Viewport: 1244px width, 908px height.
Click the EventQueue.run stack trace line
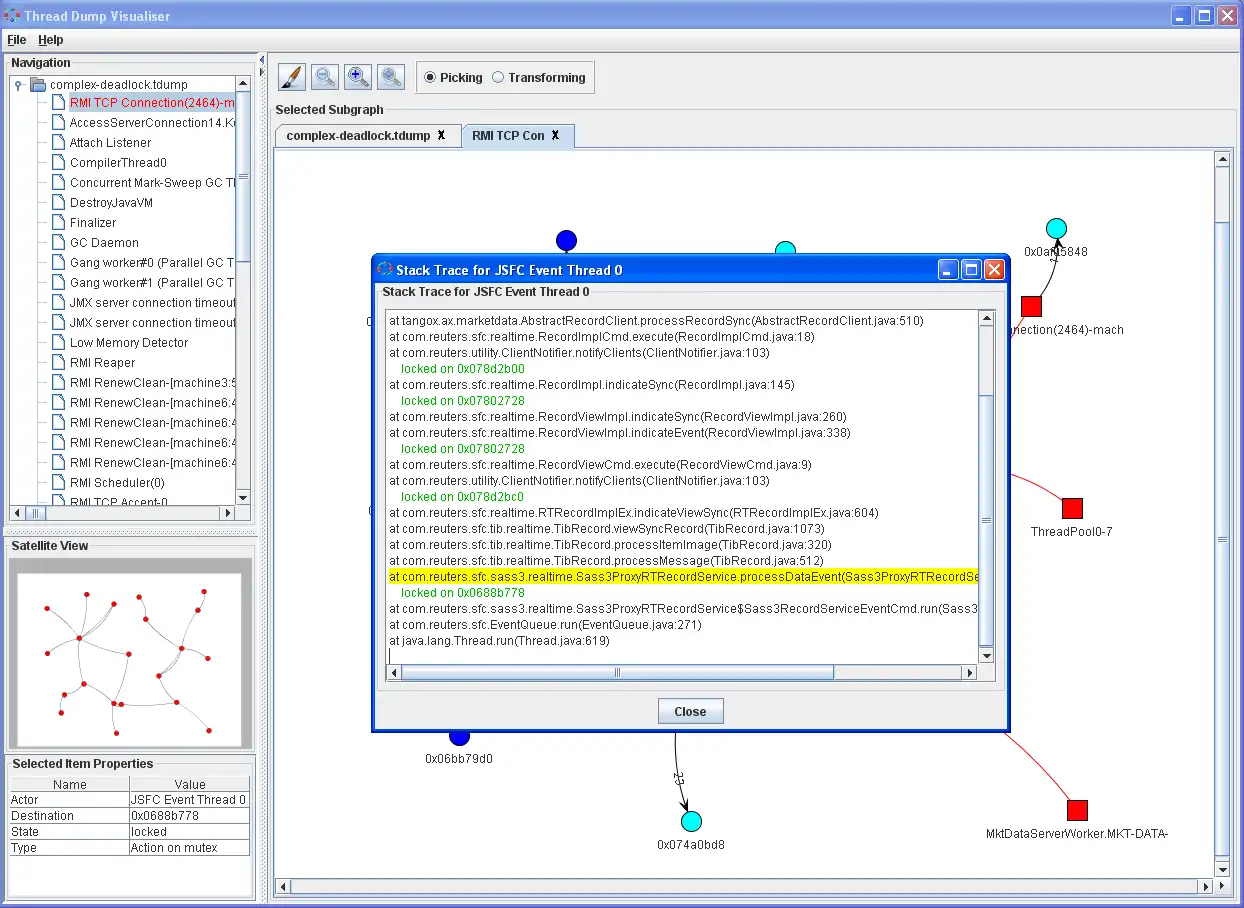pos(545,625)
